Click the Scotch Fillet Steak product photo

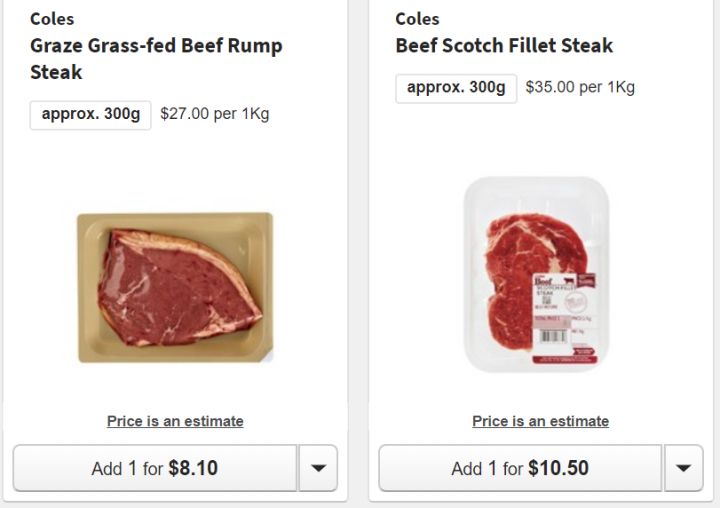tap(536, 274)
